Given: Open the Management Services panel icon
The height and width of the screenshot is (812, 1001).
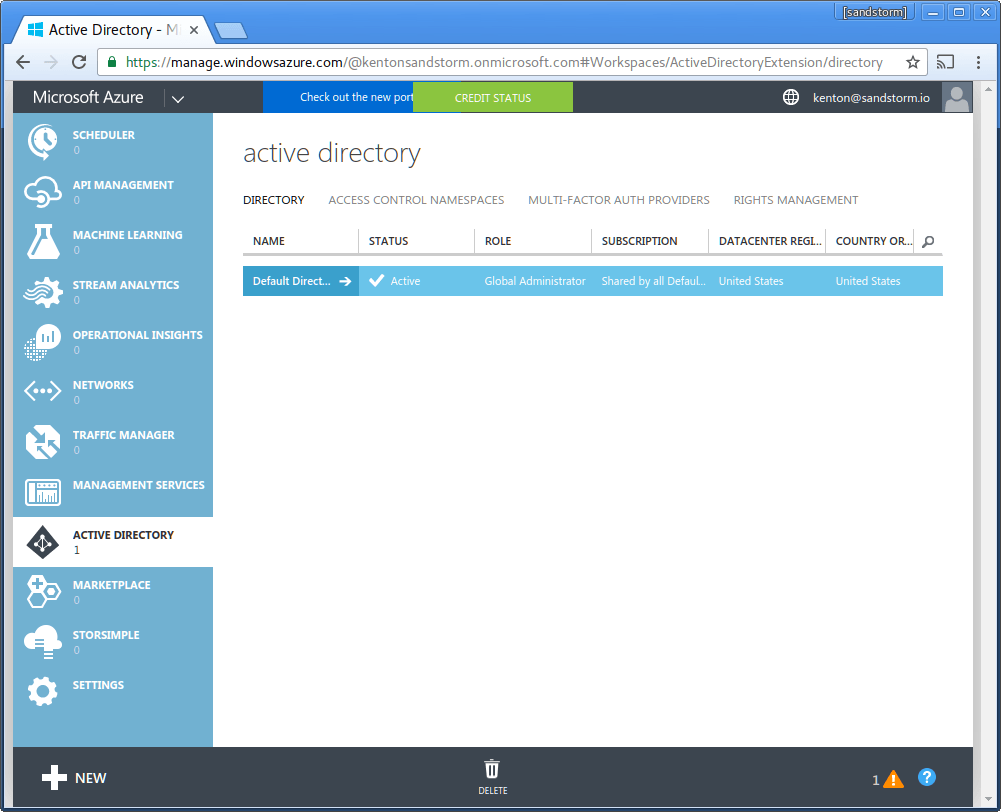Looking at the screenshot, I should [43, 492].
